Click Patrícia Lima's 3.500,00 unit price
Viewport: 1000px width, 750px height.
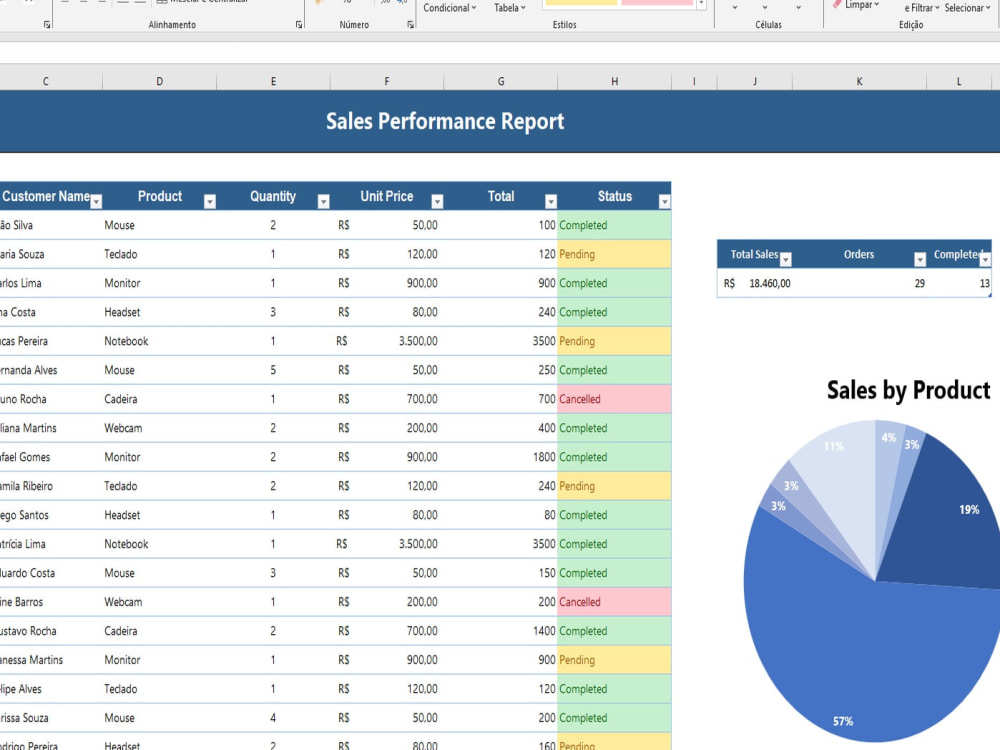pos(386,544)
